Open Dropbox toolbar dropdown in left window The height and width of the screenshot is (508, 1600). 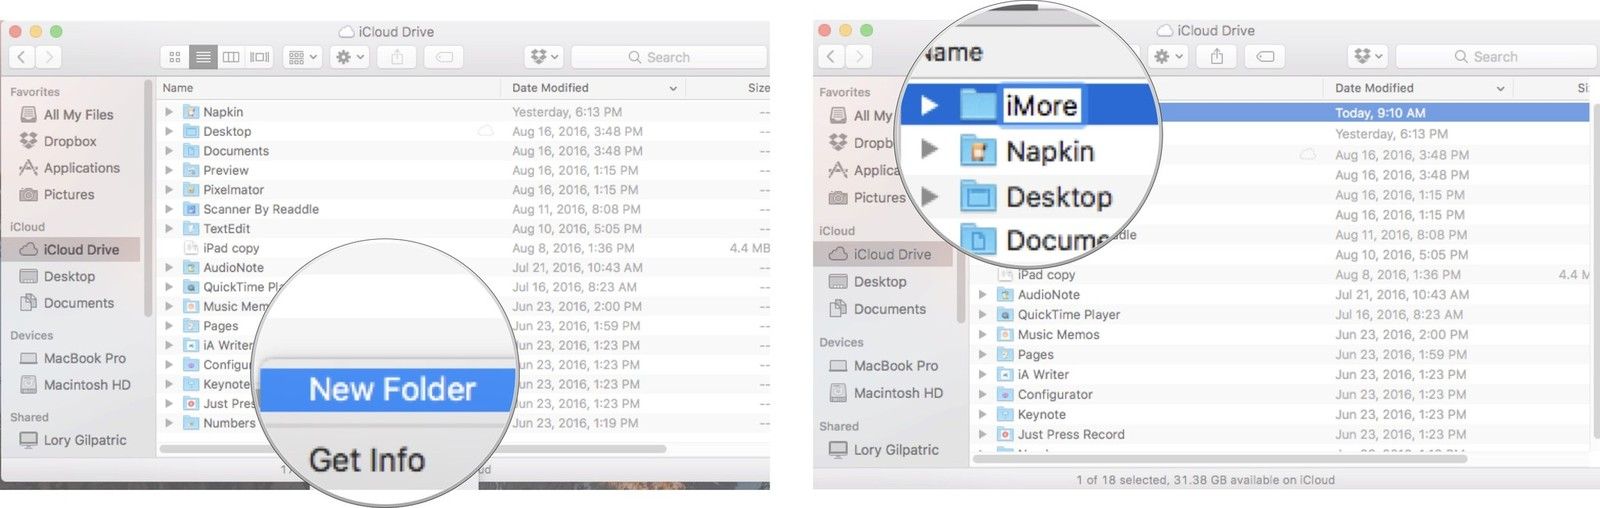[x=544, y=57]
